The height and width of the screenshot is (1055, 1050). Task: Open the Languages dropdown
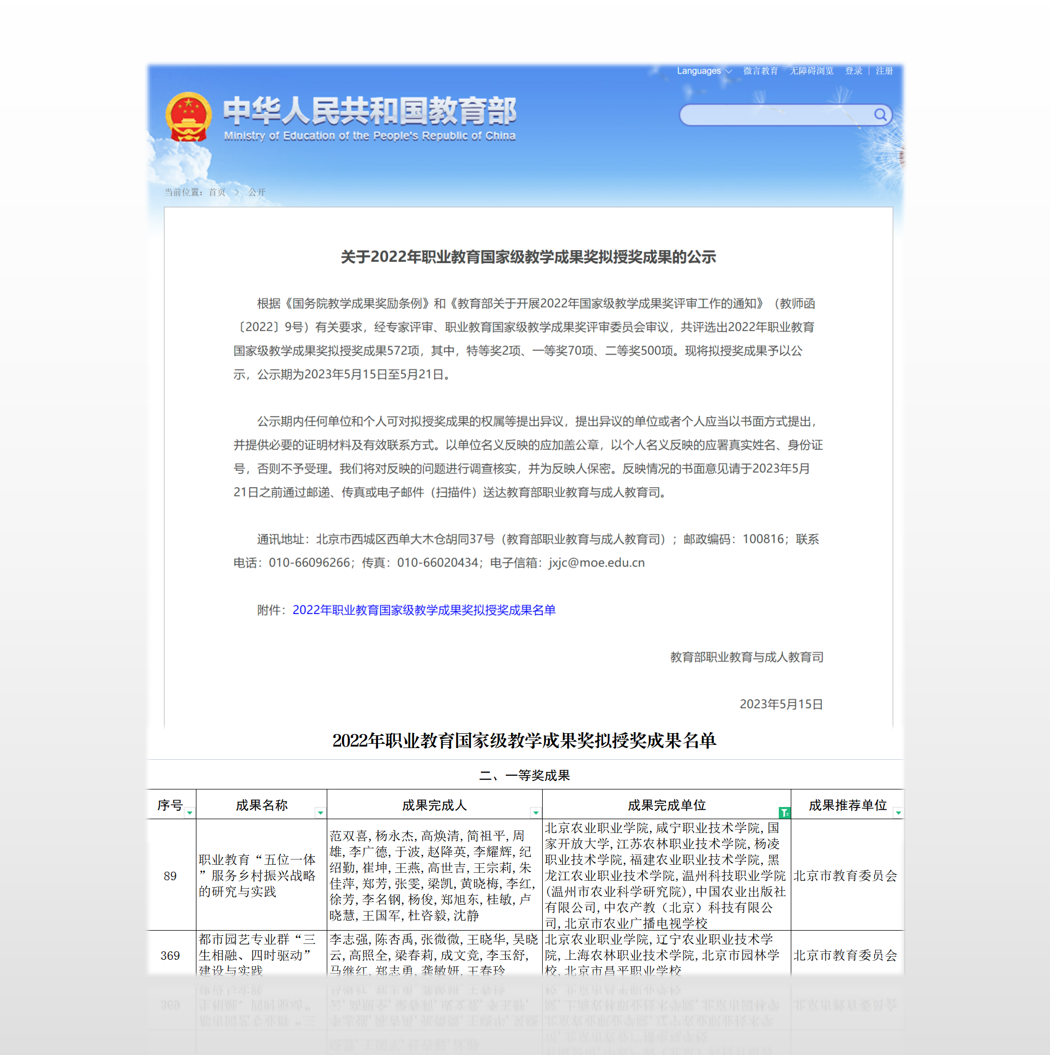coord(704,71)
